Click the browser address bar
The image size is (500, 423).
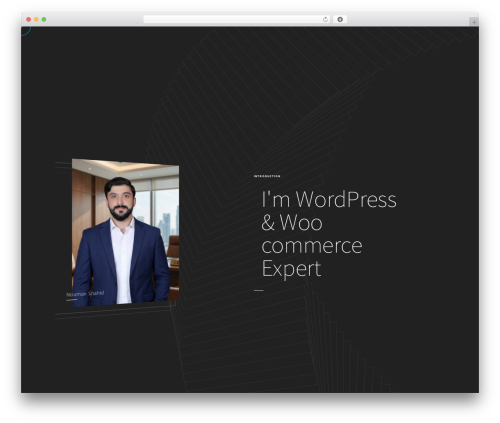[x=237, y=19]
